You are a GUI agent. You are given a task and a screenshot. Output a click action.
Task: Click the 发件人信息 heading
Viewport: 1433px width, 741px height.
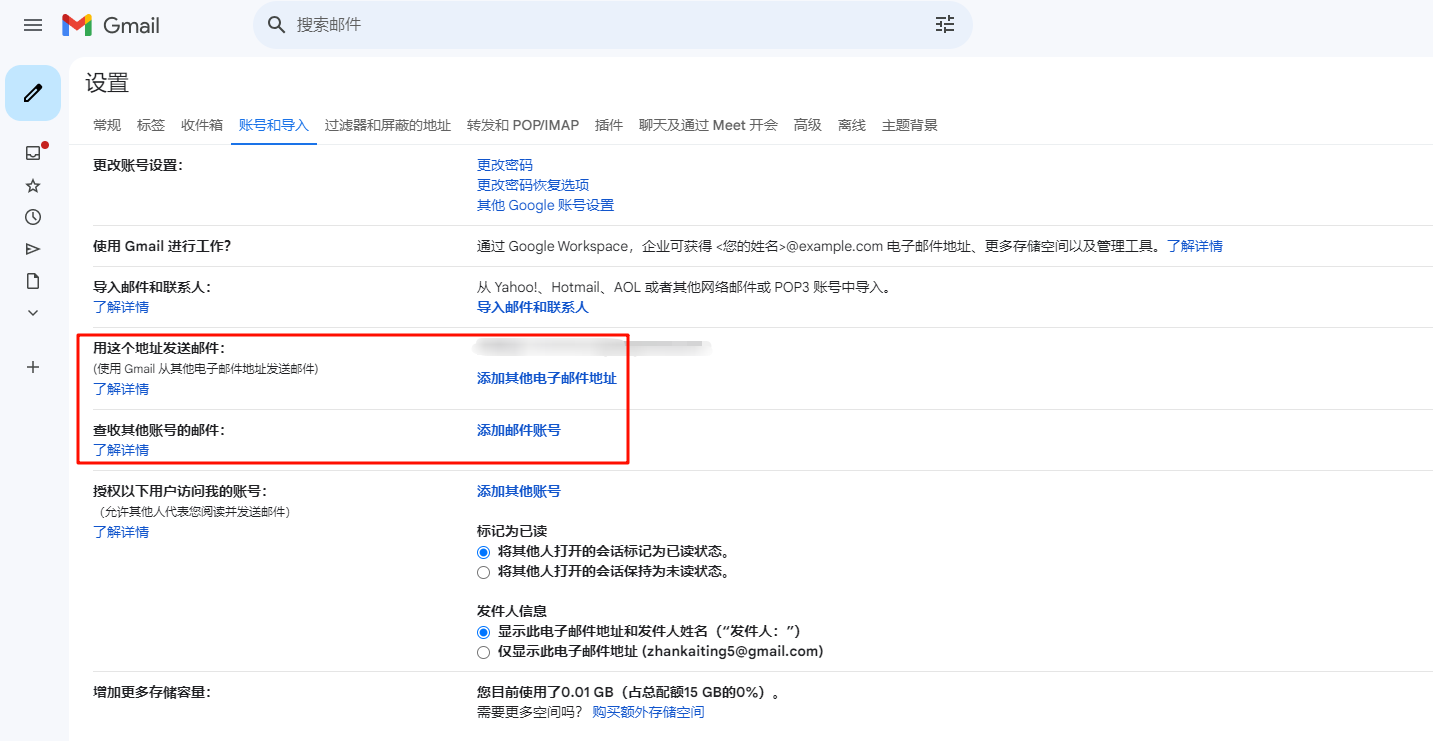point(512,611)
